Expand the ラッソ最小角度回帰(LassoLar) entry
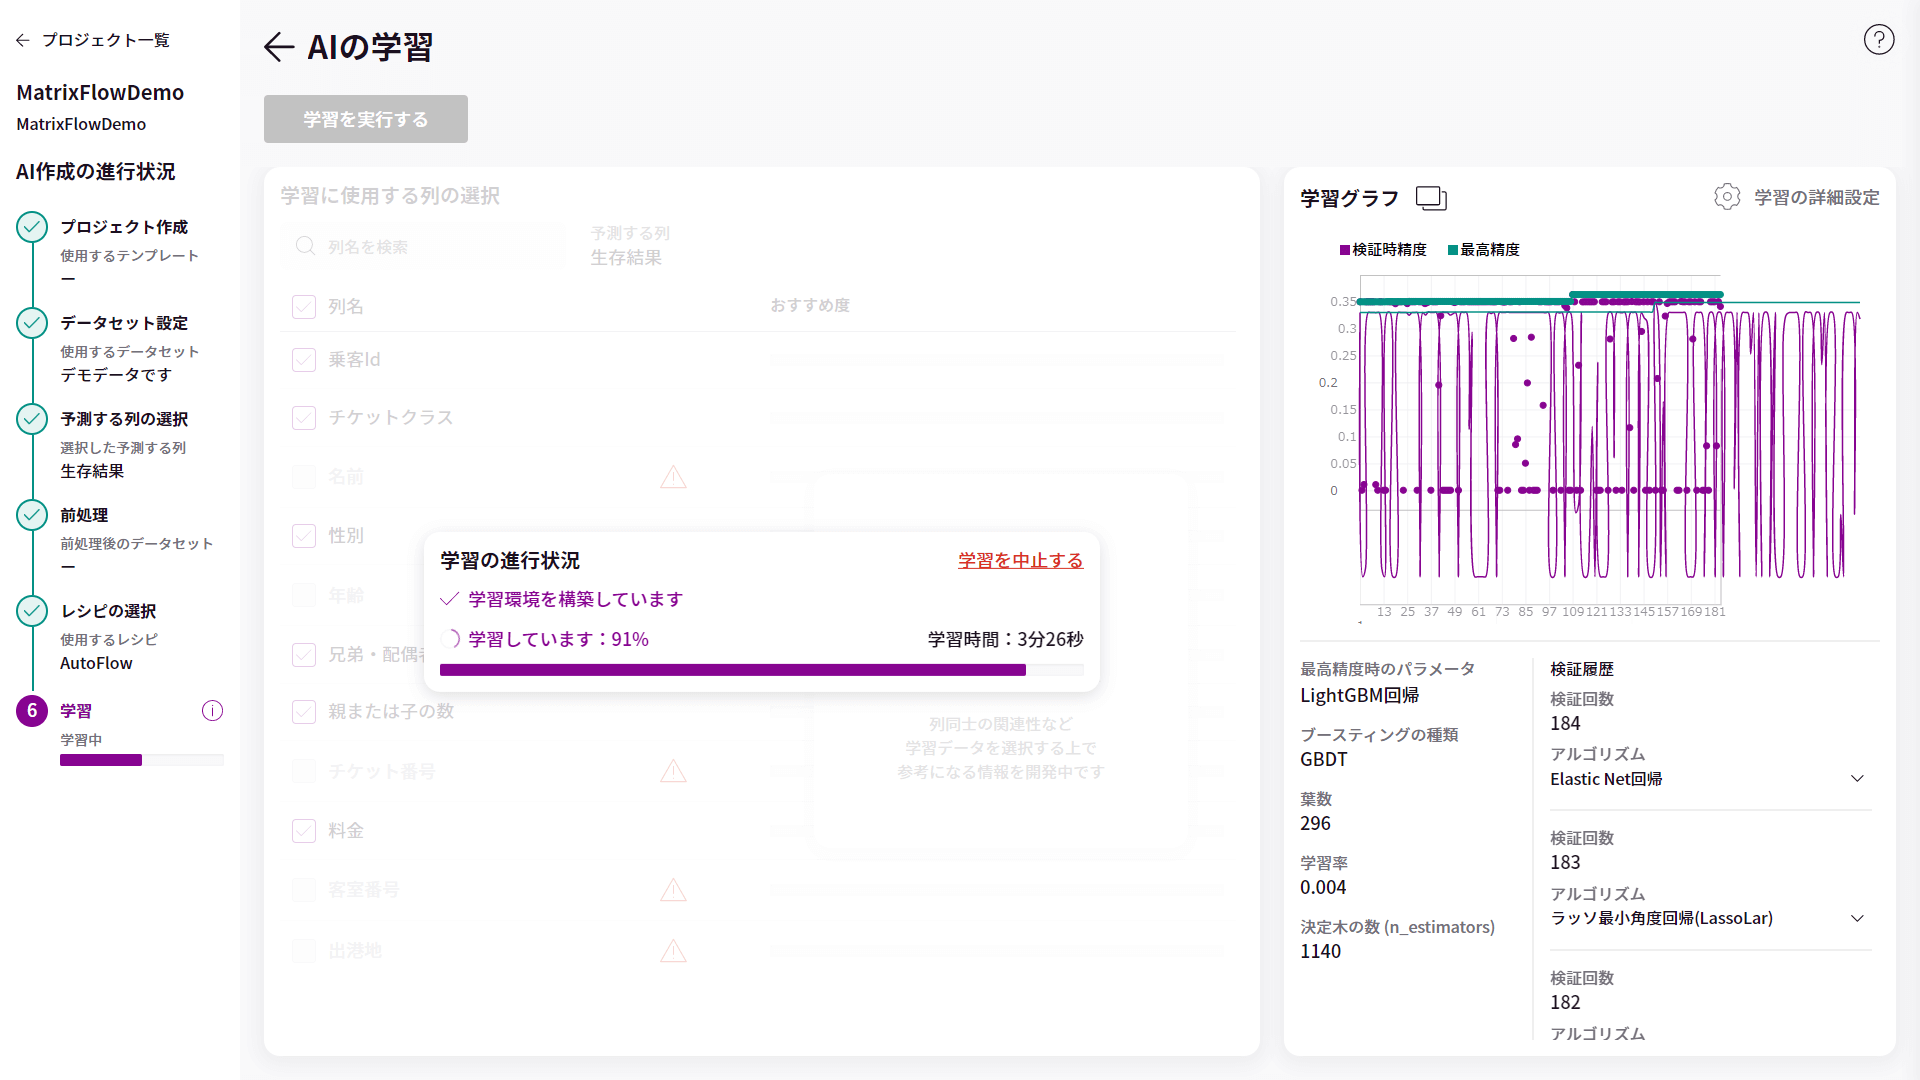Screen dimensions: 1920x1080 (x=1857, y=918)
